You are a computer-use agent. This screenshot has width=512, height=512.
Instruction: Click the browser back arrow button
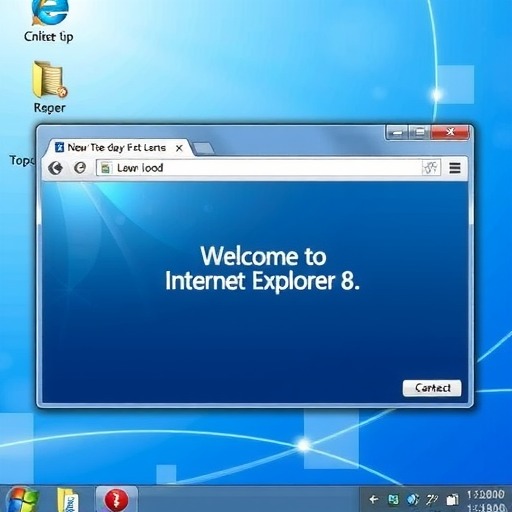point(55,168)
